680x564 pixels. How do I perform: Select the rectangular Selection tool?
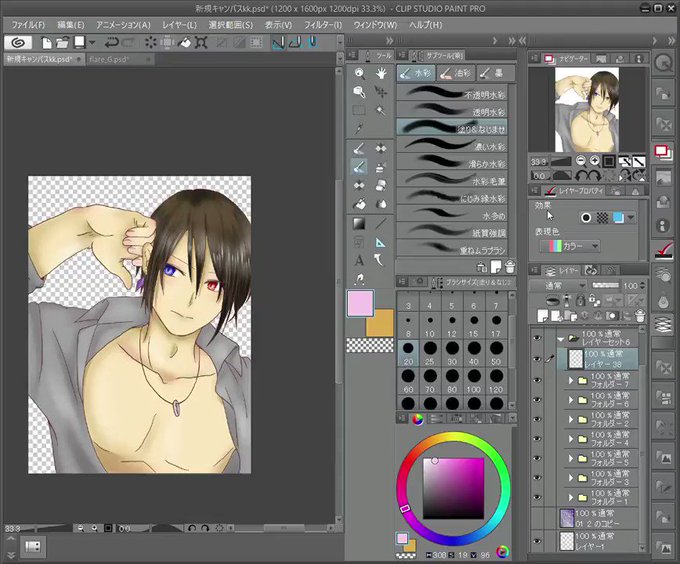pyautogui.click(x=359, y=110)
